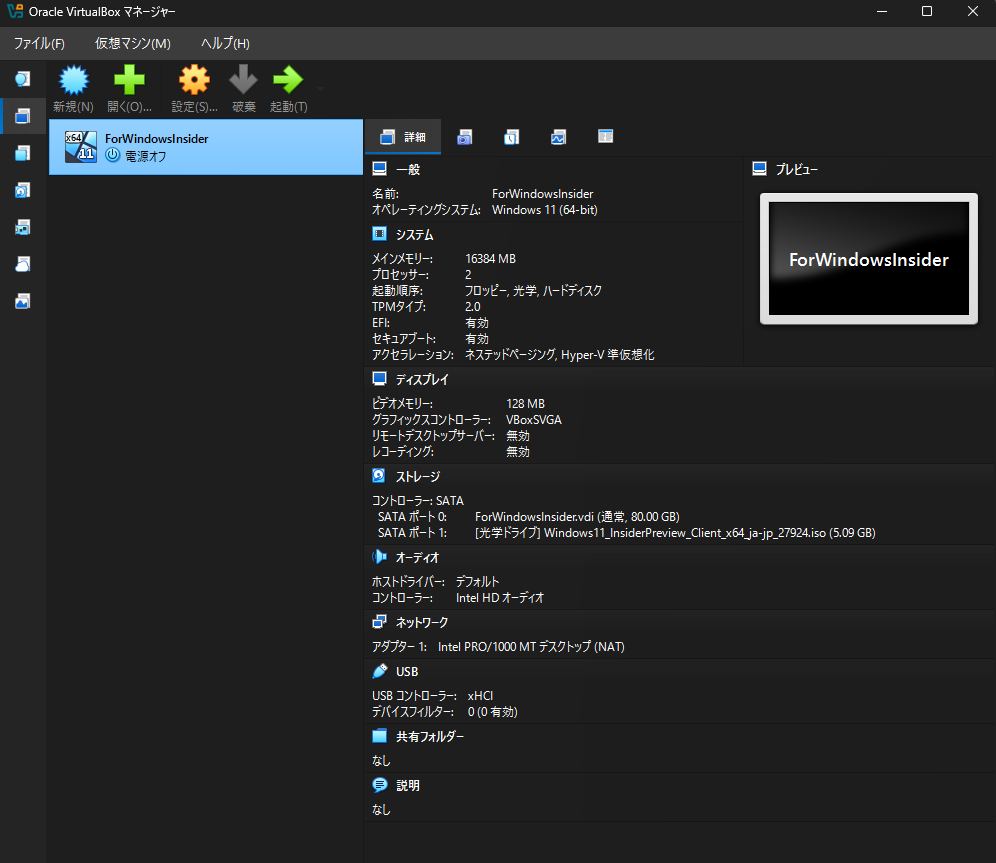Click the 16384 MB main memory value
Image resolution: width=996 pixels, height=863 pixels.
(x=490, y=258)
